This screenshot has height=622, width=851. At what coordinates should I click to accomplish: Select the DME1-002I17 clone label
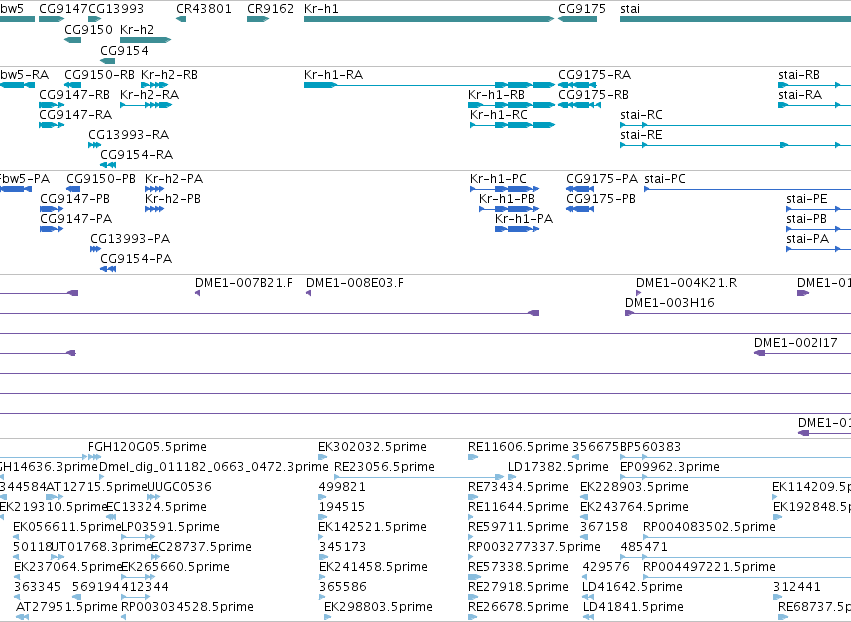(796, 343)
